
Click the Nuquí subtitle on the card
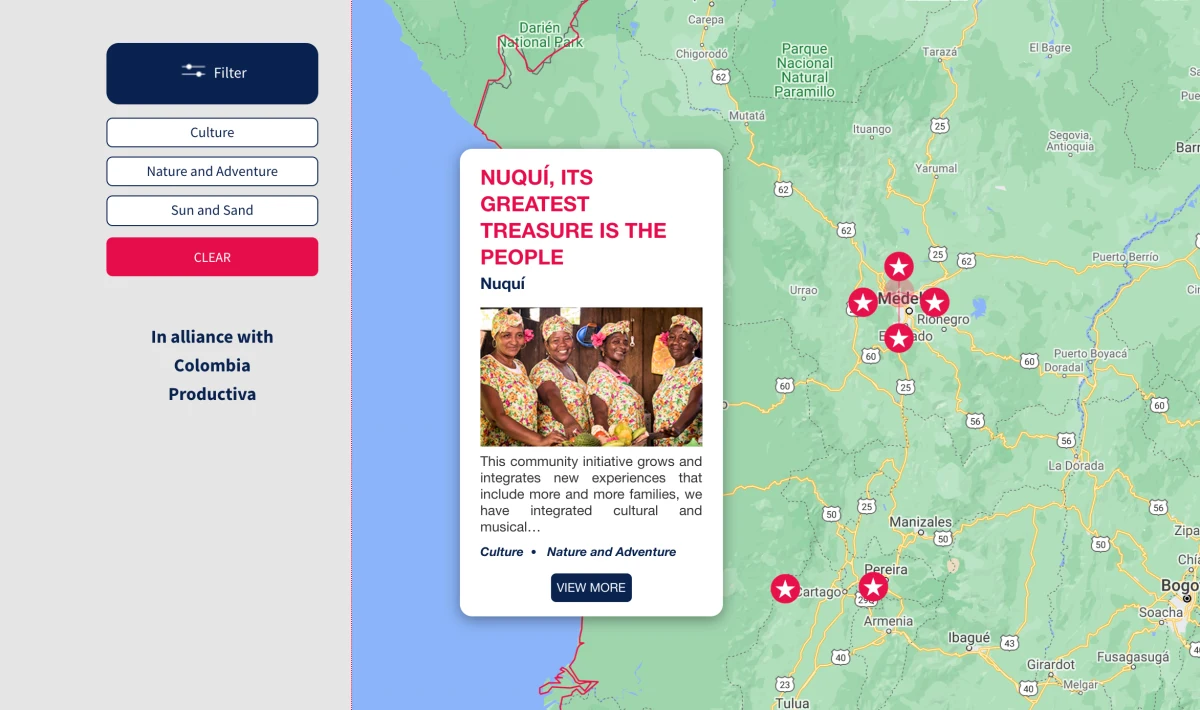(502, 284)
